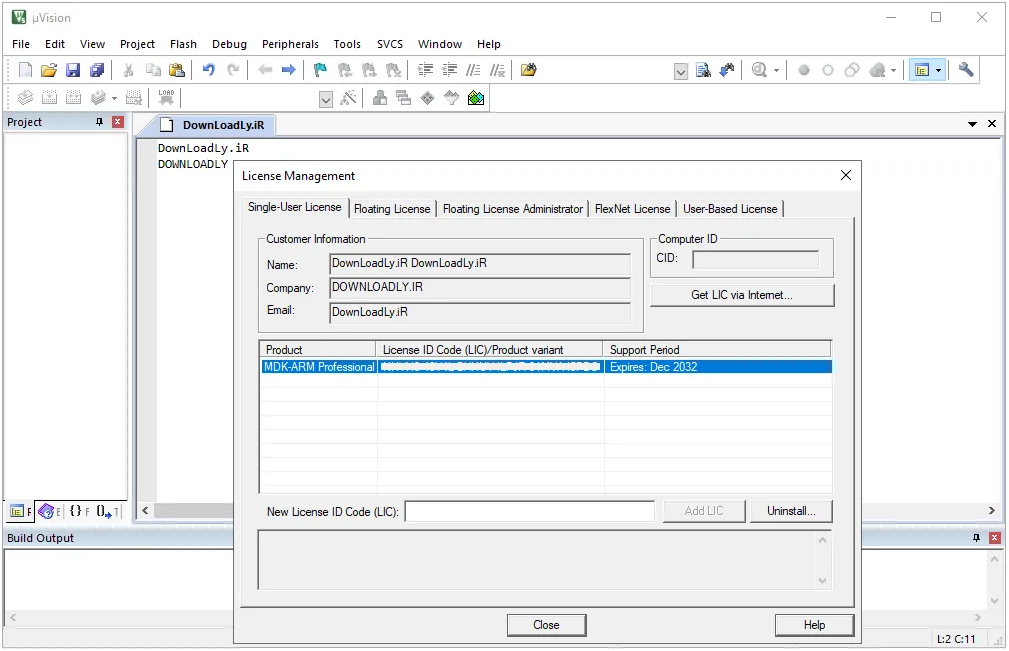
Task: Click the Indent selected text icon
Action: [x=425, y=70]
